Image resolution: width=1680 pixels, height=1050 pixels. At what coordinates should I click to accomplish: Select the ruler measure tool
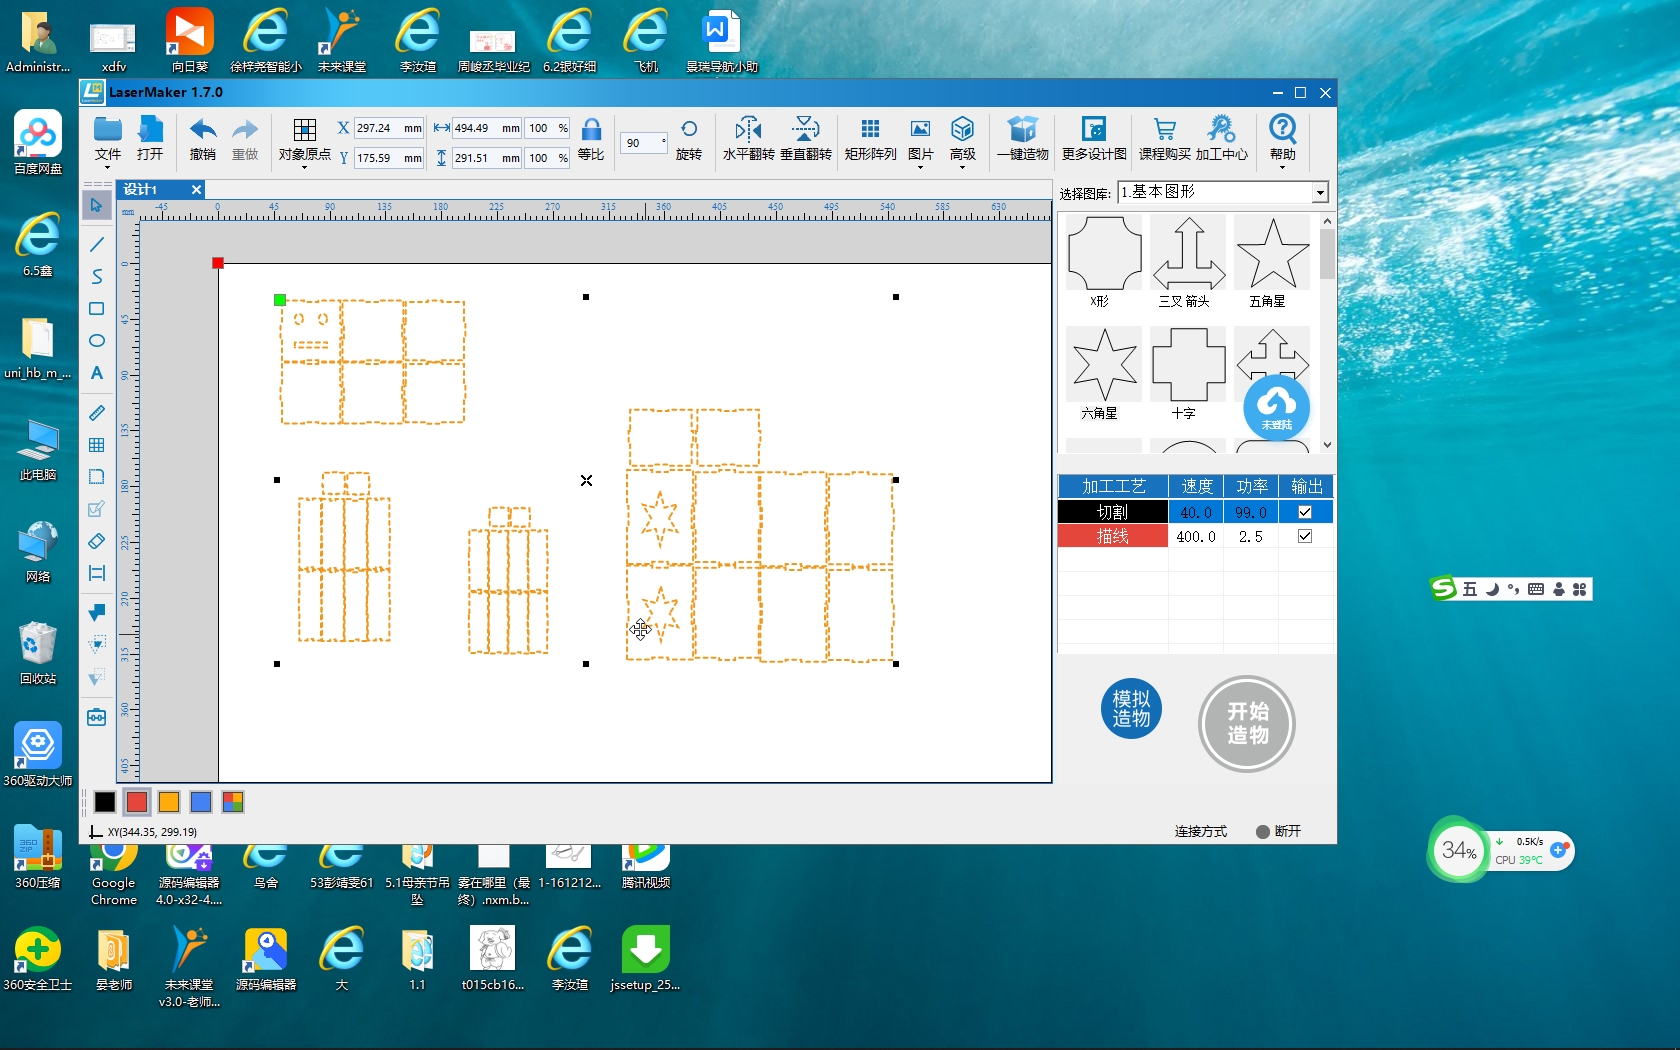(x=96, y=412)
